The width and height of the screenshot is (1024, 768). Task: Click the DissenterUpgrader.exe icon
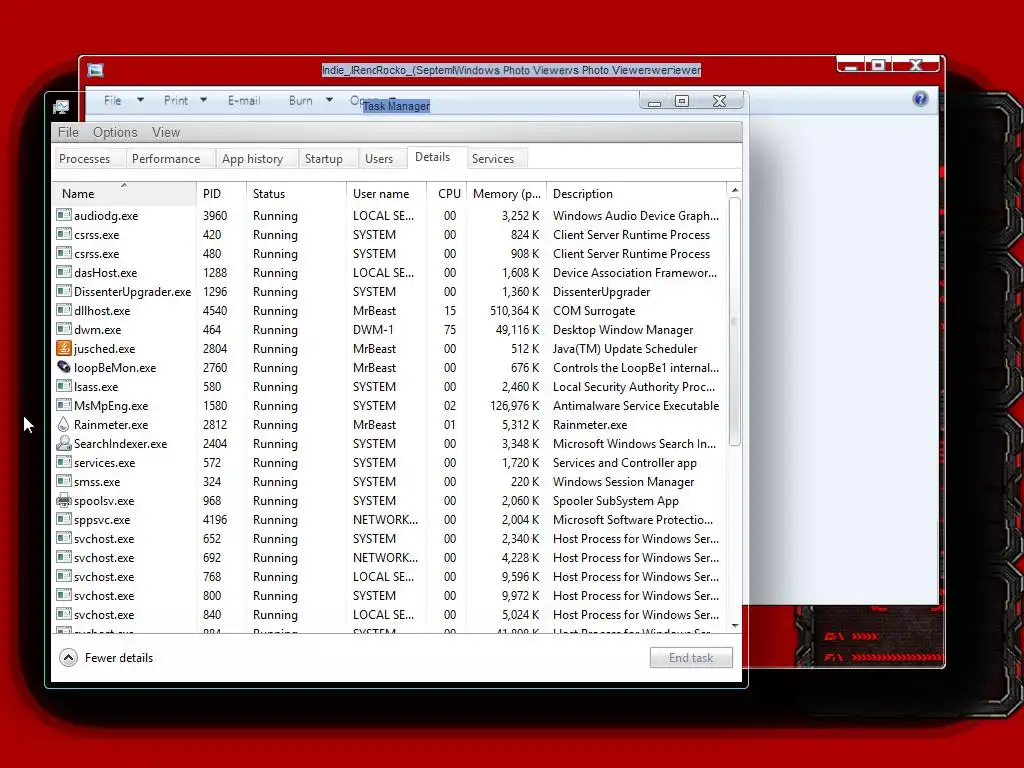pyautogui.click(x=63, y=291)
